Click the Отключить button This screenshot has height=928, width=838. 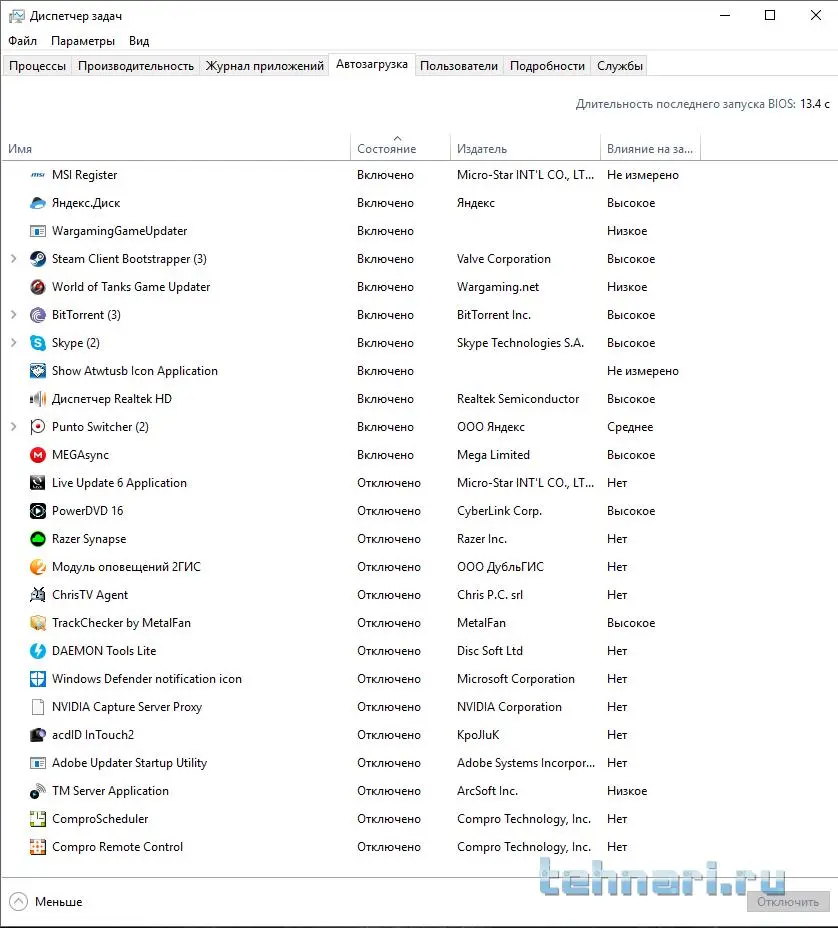pos(788,902)
